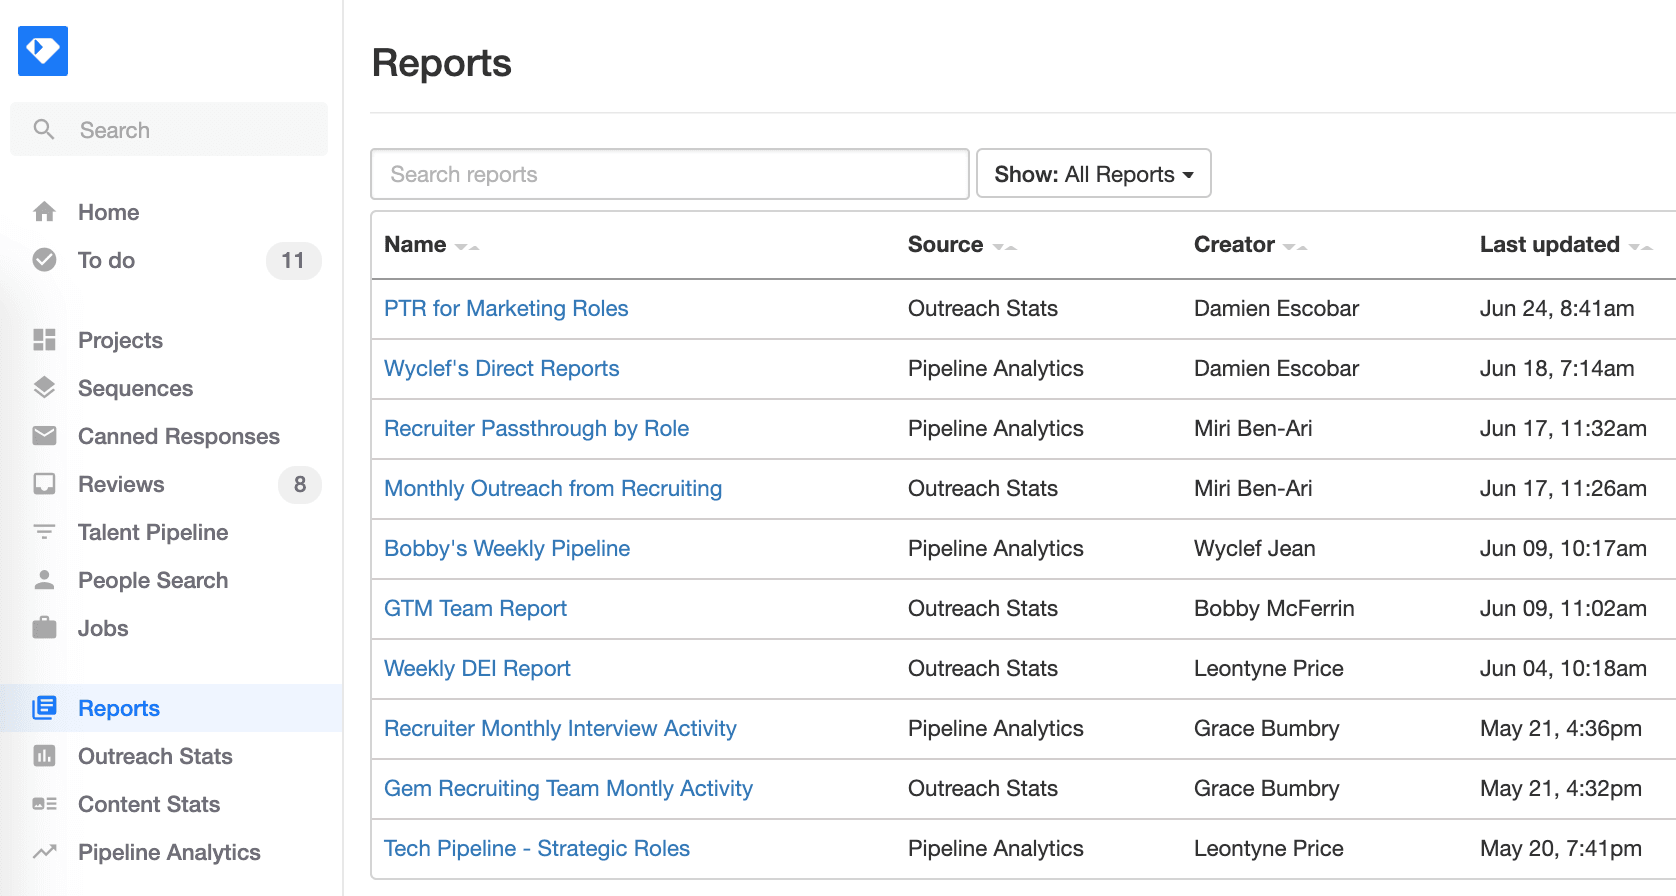The height and width of the screenshot is (896, 1676).
Task: Select Content Stats in sidebar
Action: 149,804
